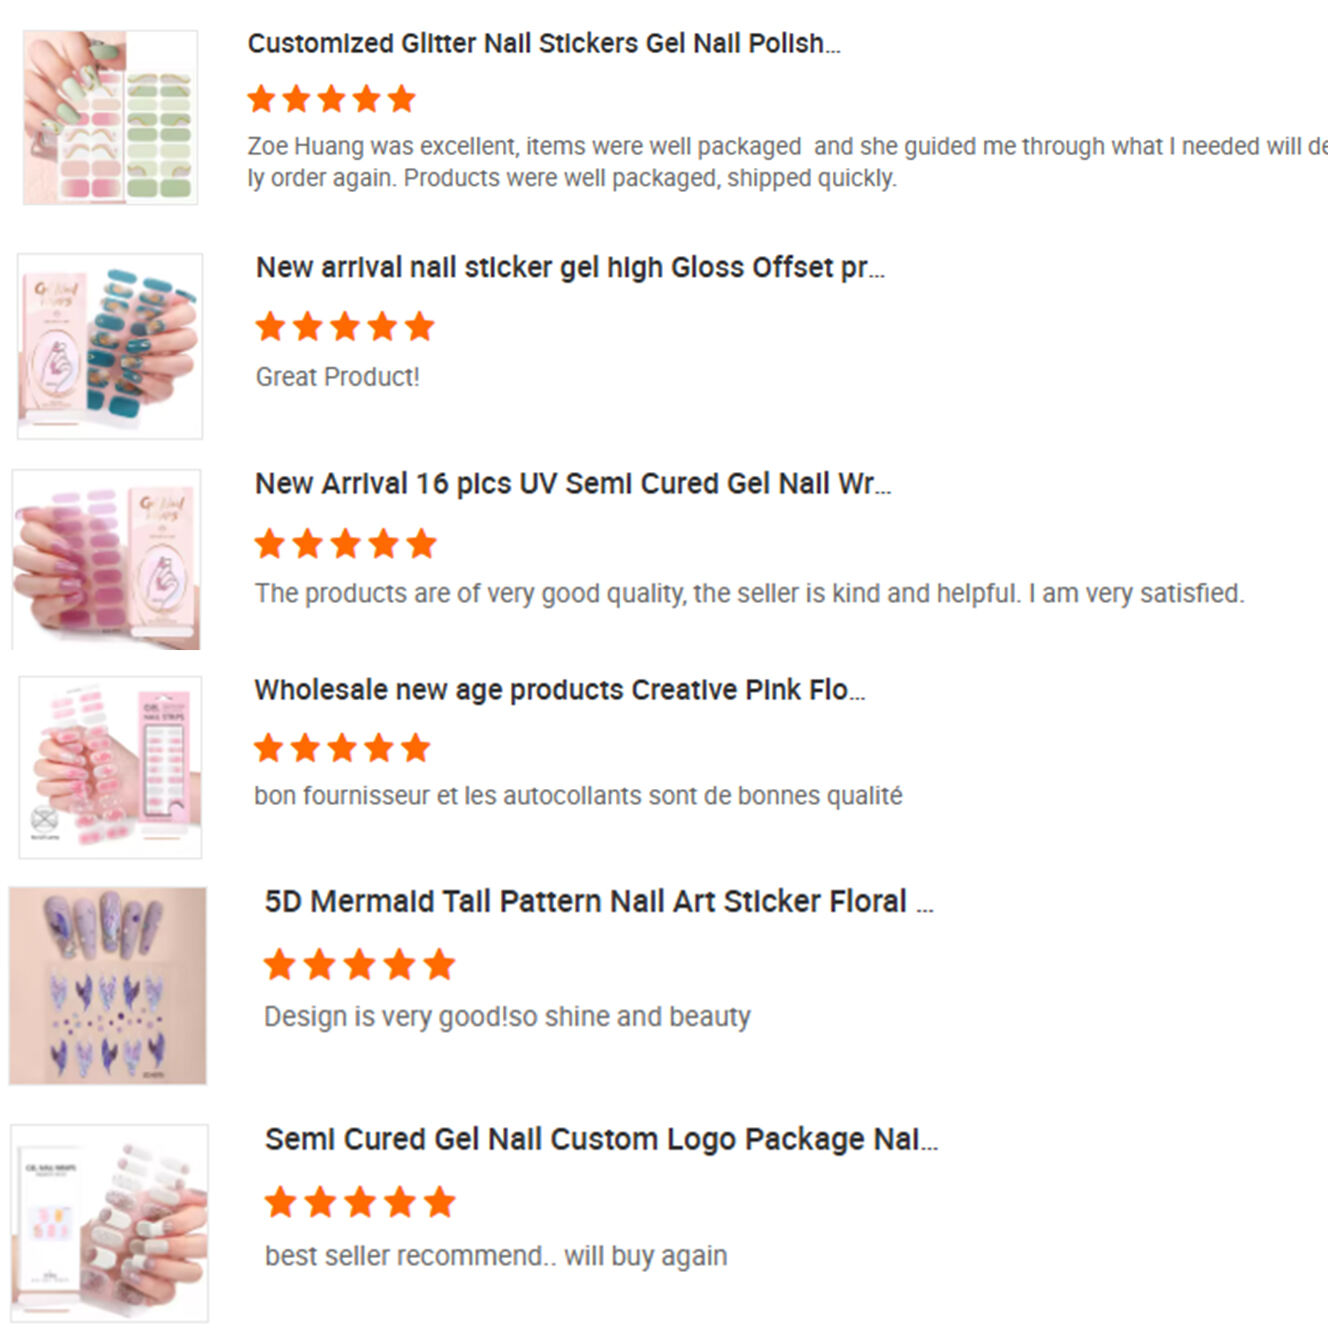The width and height of the screenshot is (1328, 1328).
Task: Go to "Semi Cured Gel Nail Custom Logo Package"
Action: [601, 1140]
